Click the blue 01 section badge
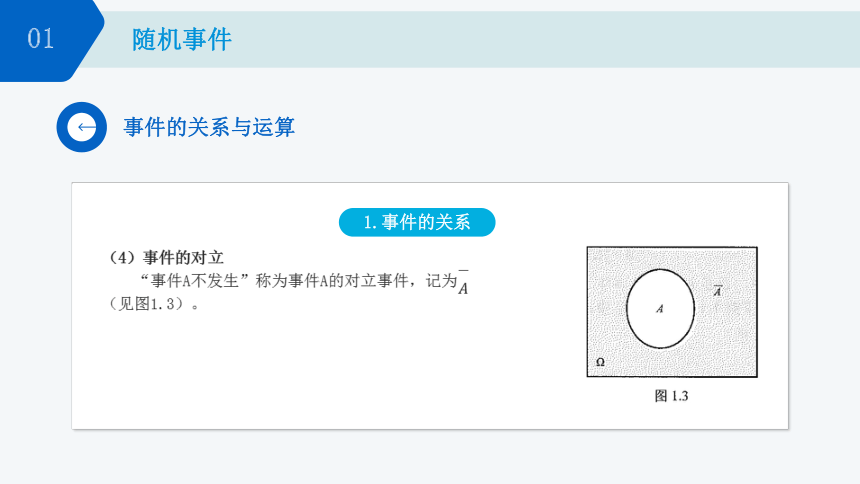Screen dimensions: 860x484 click(x=49, y=40)
